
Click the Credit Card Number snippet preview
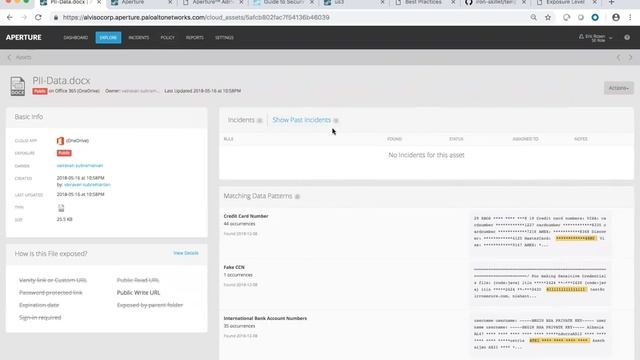click(x=540, y=231)
